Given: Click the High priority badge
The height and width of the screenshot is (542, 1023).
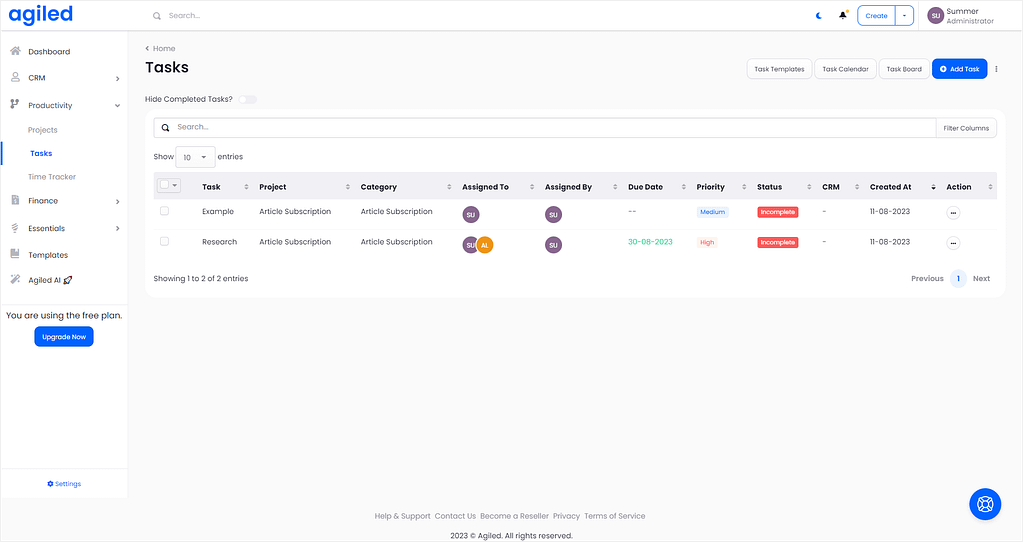Looking at the screenshot, I should 707,243.
